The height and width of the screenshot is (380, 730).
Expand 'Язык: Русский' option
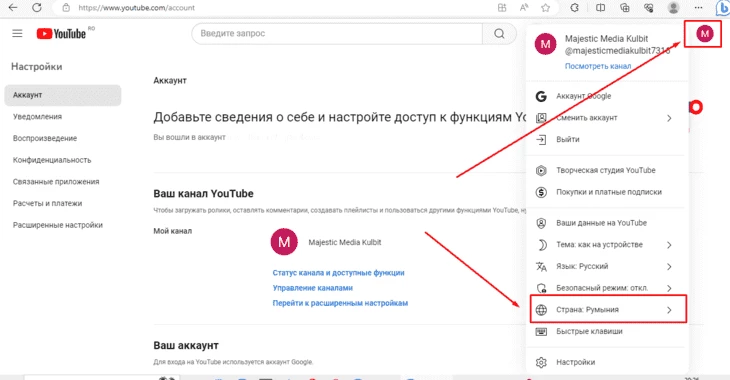(x=607, y=266)
